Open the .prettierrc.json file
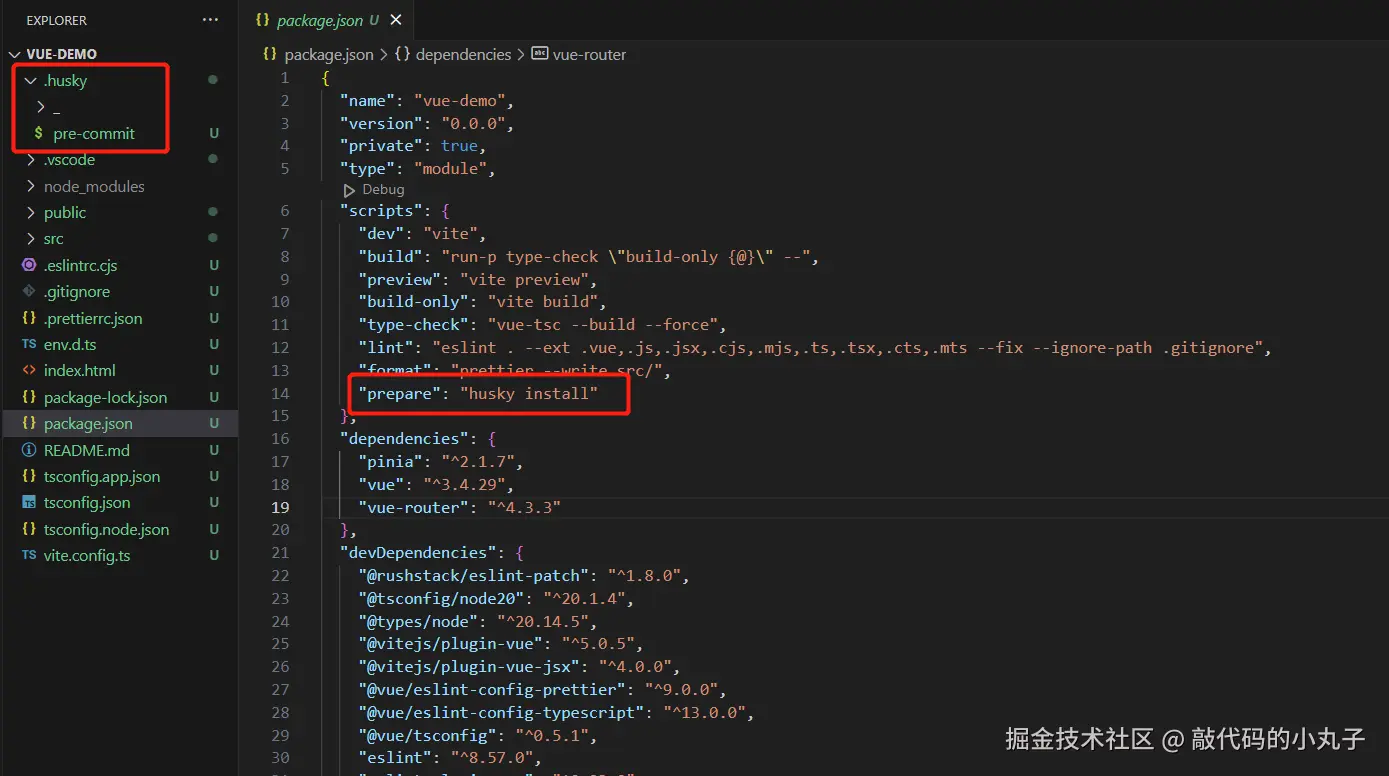The height and width of the screenshot is (776, 1389). pos(93,319)
